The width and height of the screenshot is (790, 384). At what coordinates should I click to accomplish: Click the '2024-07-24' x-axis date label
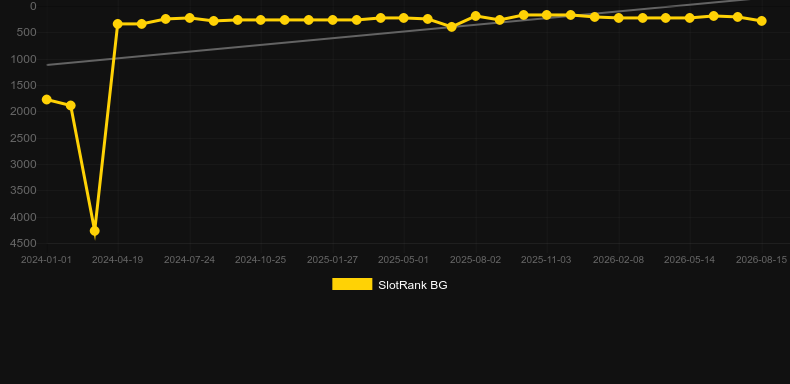[189, 260]
